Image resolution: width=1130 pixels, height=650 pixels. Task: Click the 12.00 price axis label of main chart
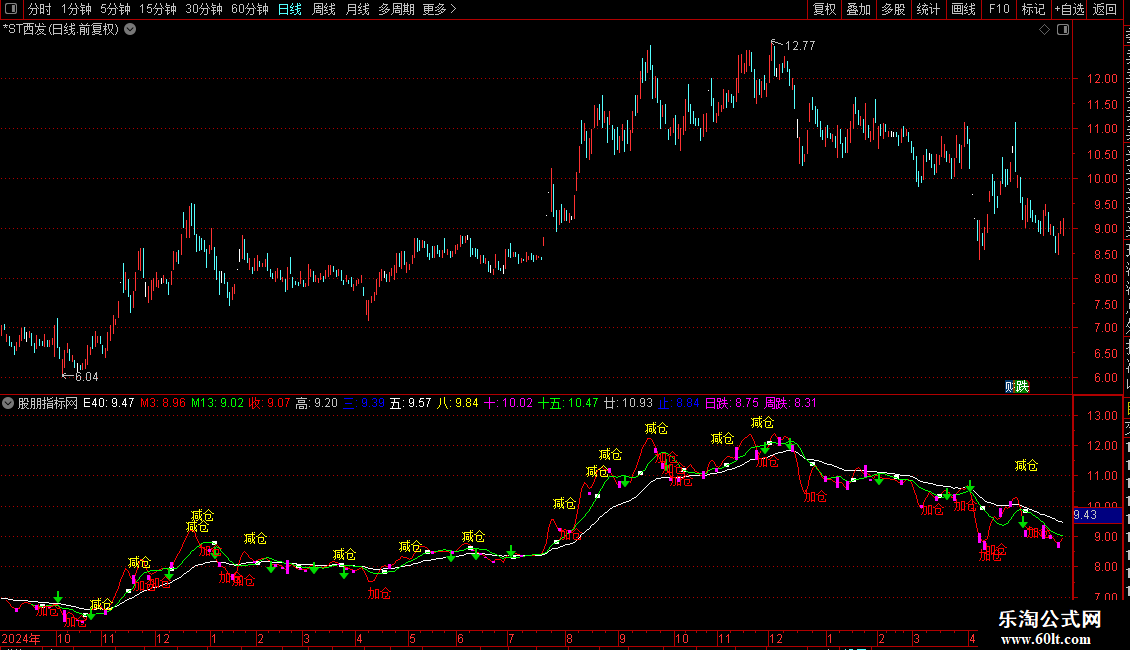1103,79
